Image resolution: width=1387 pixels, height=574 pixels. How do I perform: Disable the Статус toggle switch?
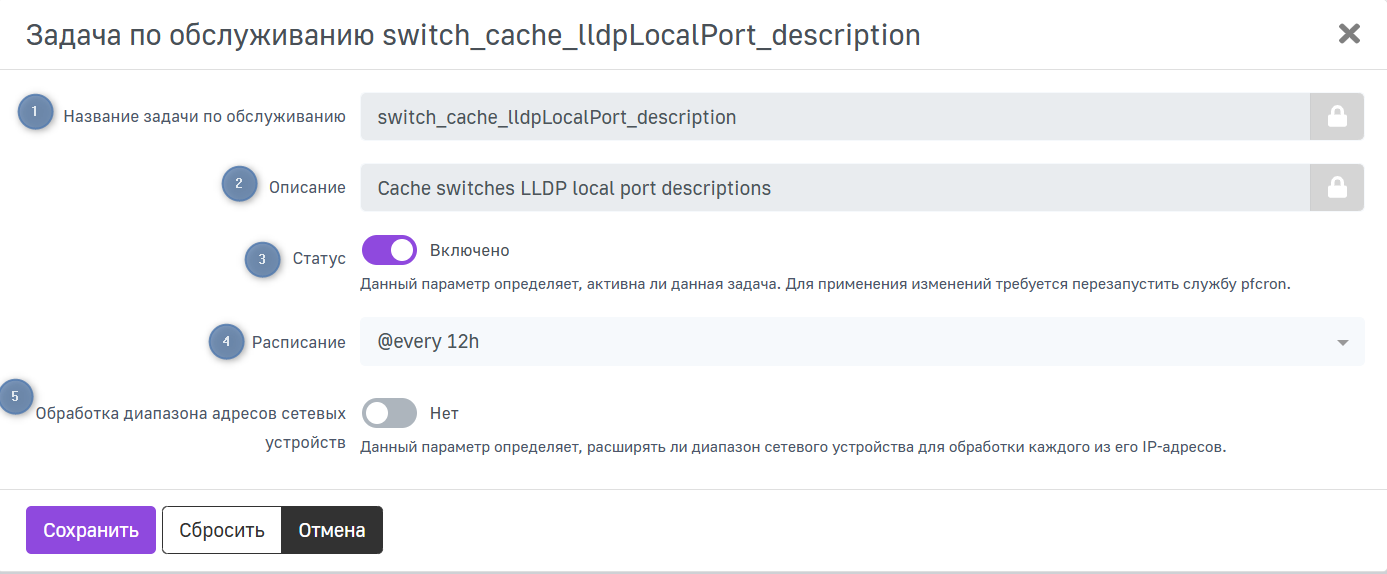(389, 250)
